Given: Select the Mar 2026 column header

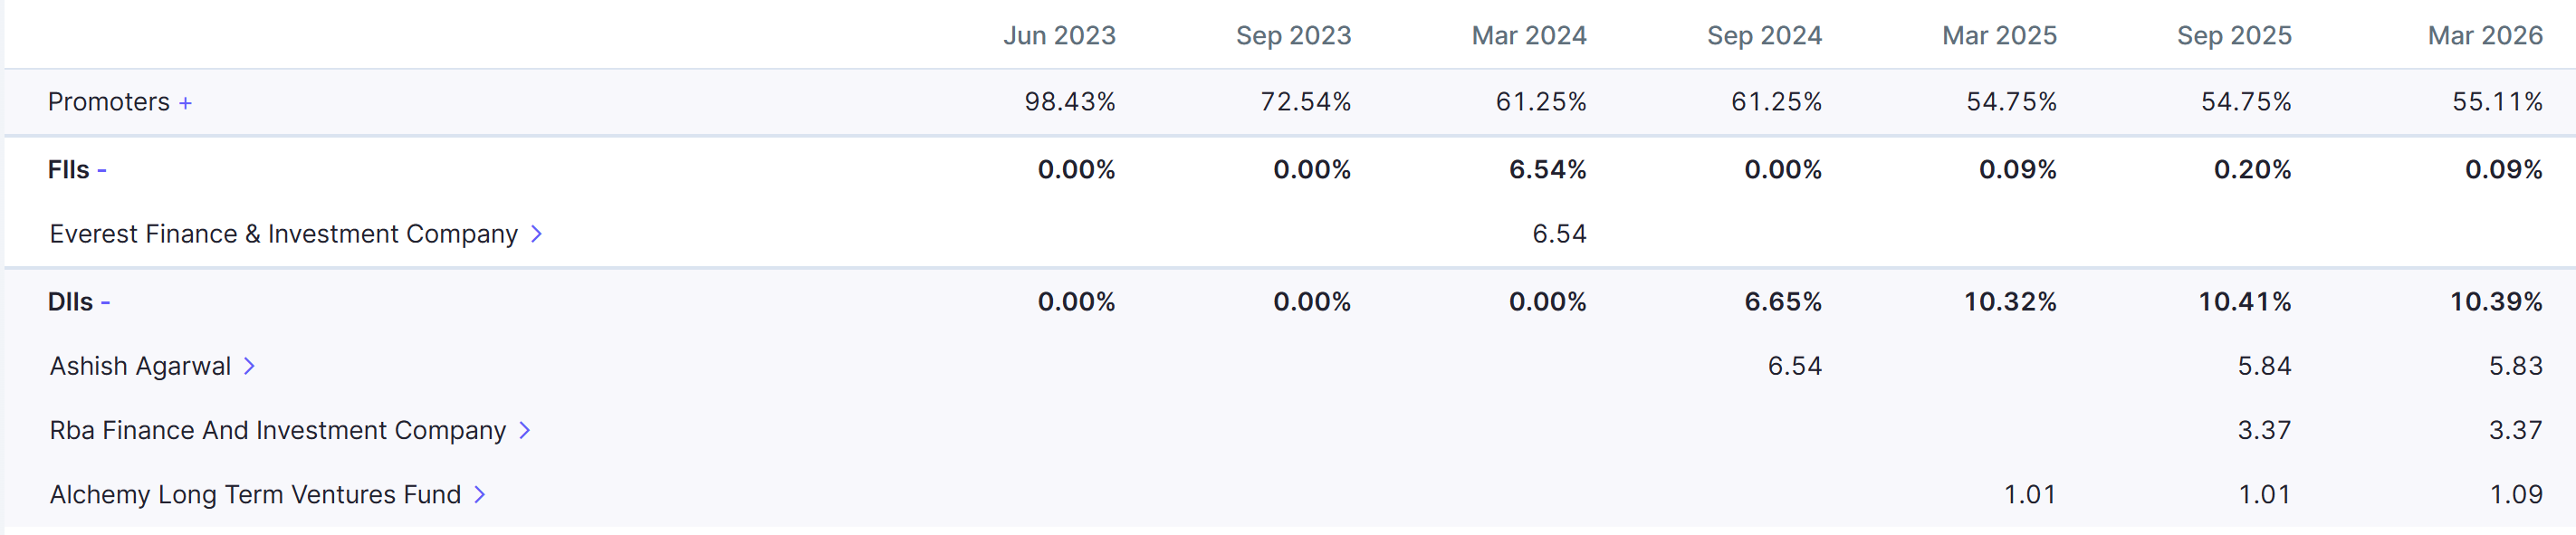Looking at the screenshot, I should tap(2485, 36).
